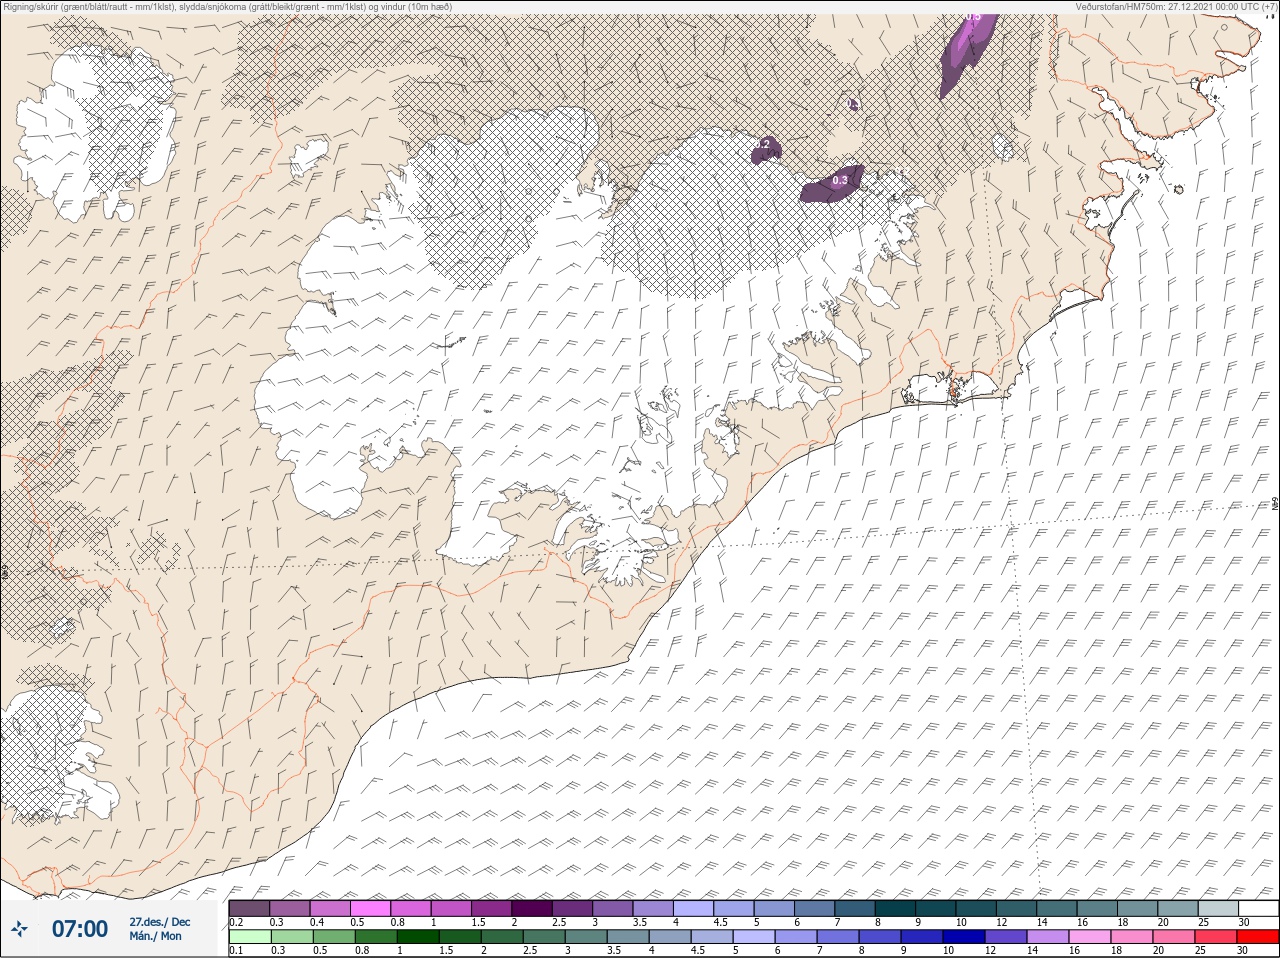Click the 0.5 label on the top purple streak
The image size is (1280, 958).
tap(973, 17)
